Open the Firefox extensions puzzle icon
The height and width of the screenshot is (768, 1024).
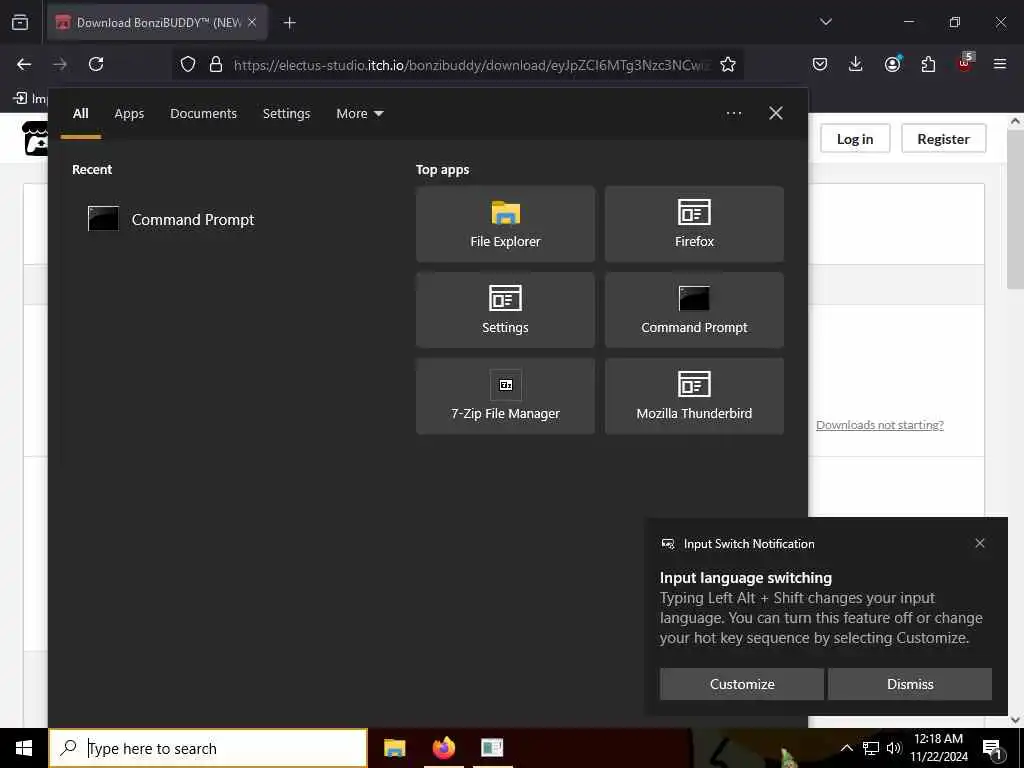(x=928, y=64)
